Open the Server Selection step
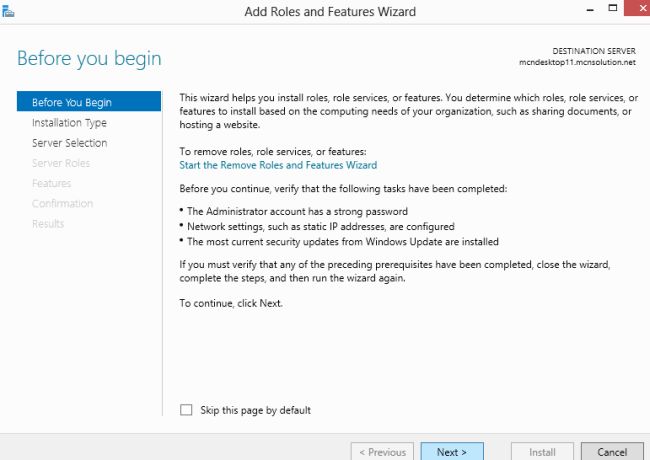This screenshot has width=650, height=460. coord(69,143)
